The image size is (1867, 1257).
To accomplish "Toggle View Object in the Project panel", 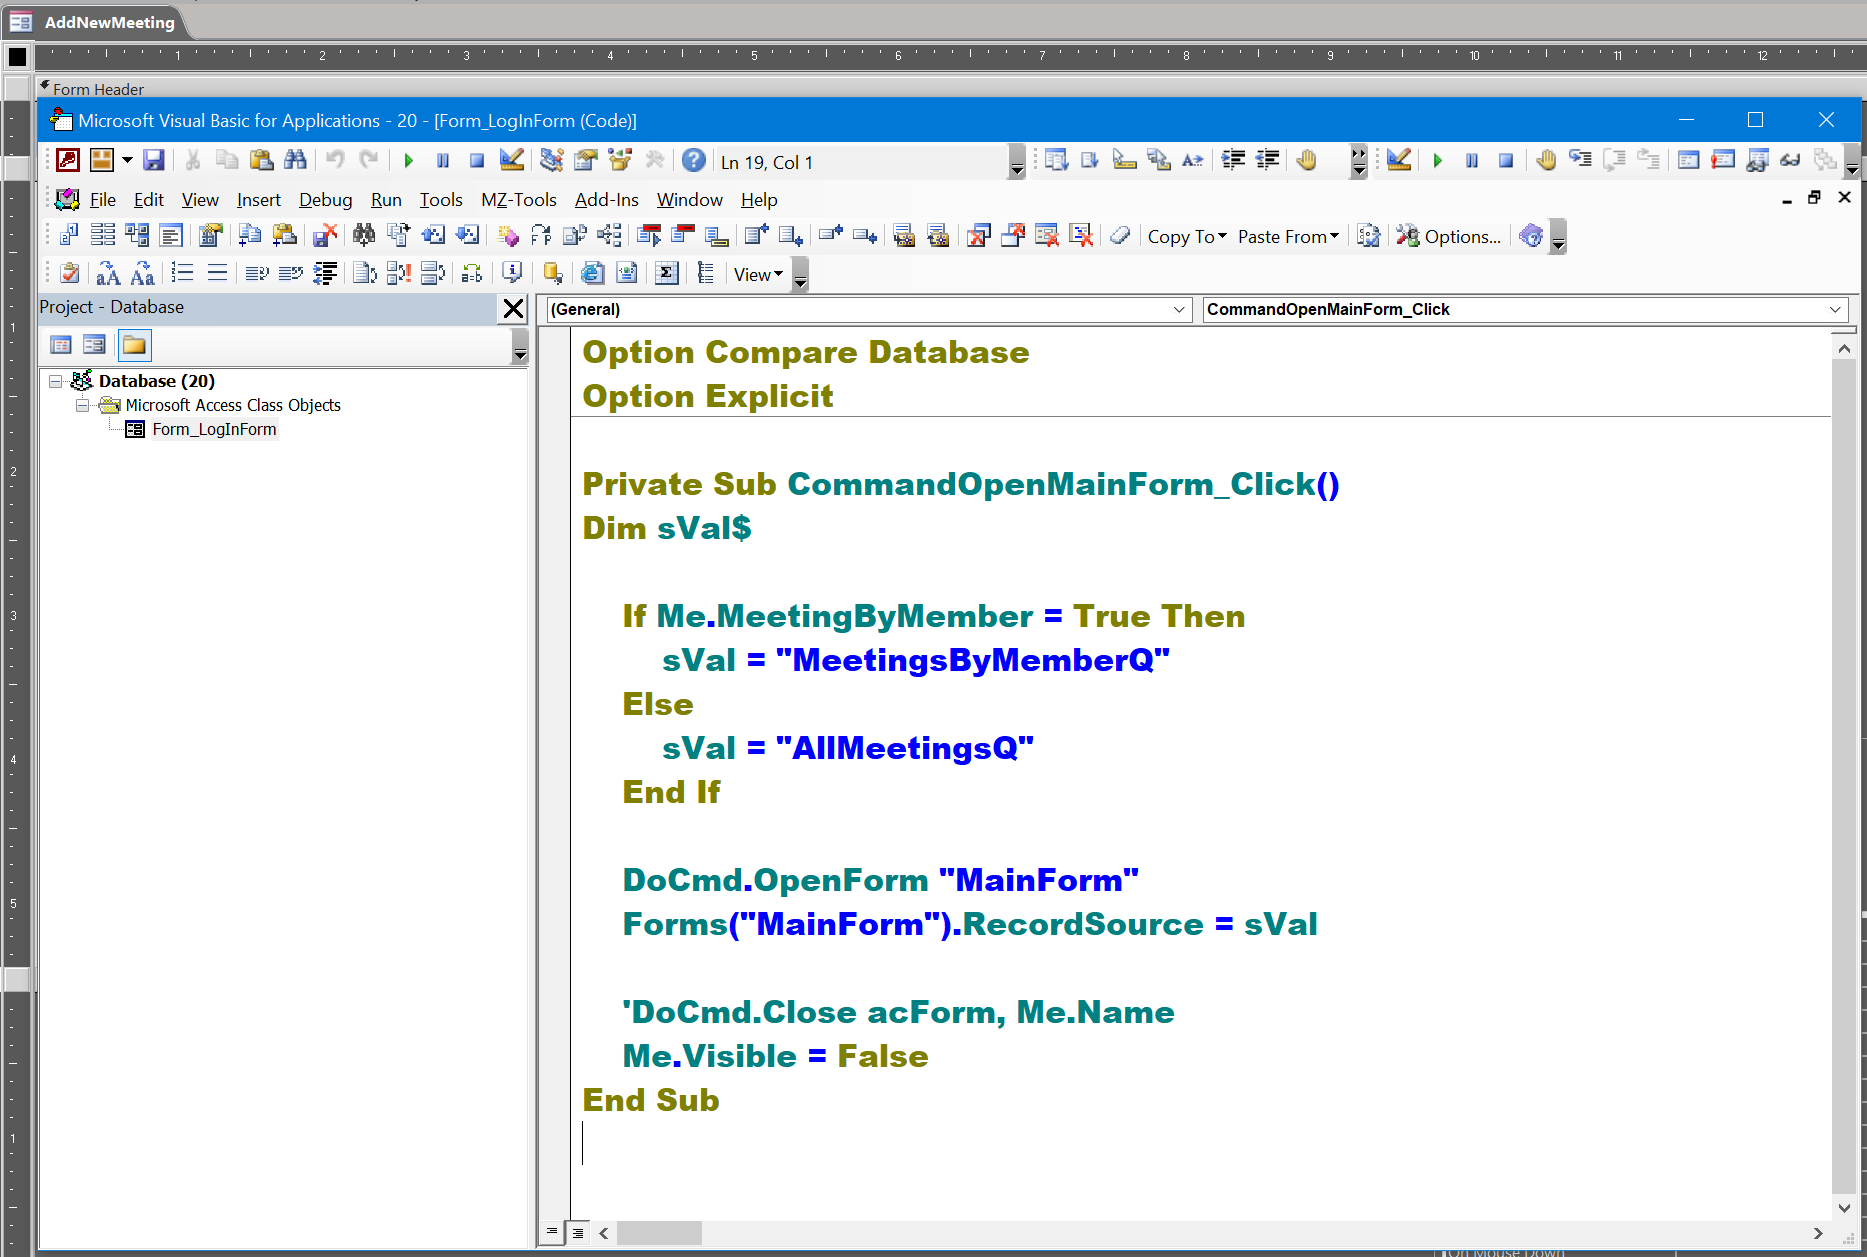I will click(x=94, y=345).
